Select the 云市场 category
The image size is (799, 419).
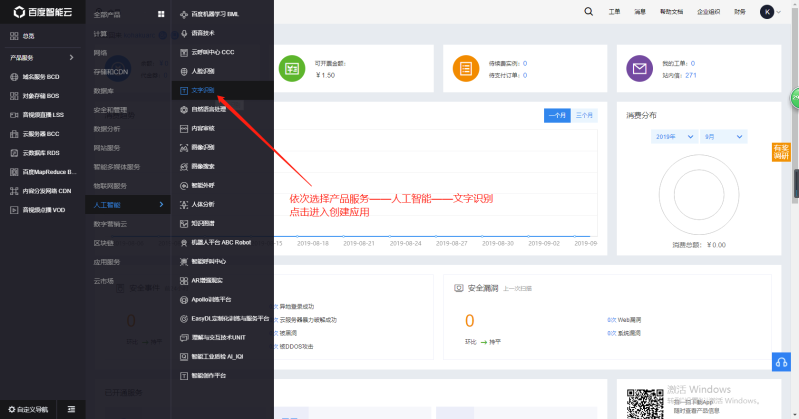[x=103, y=281]
